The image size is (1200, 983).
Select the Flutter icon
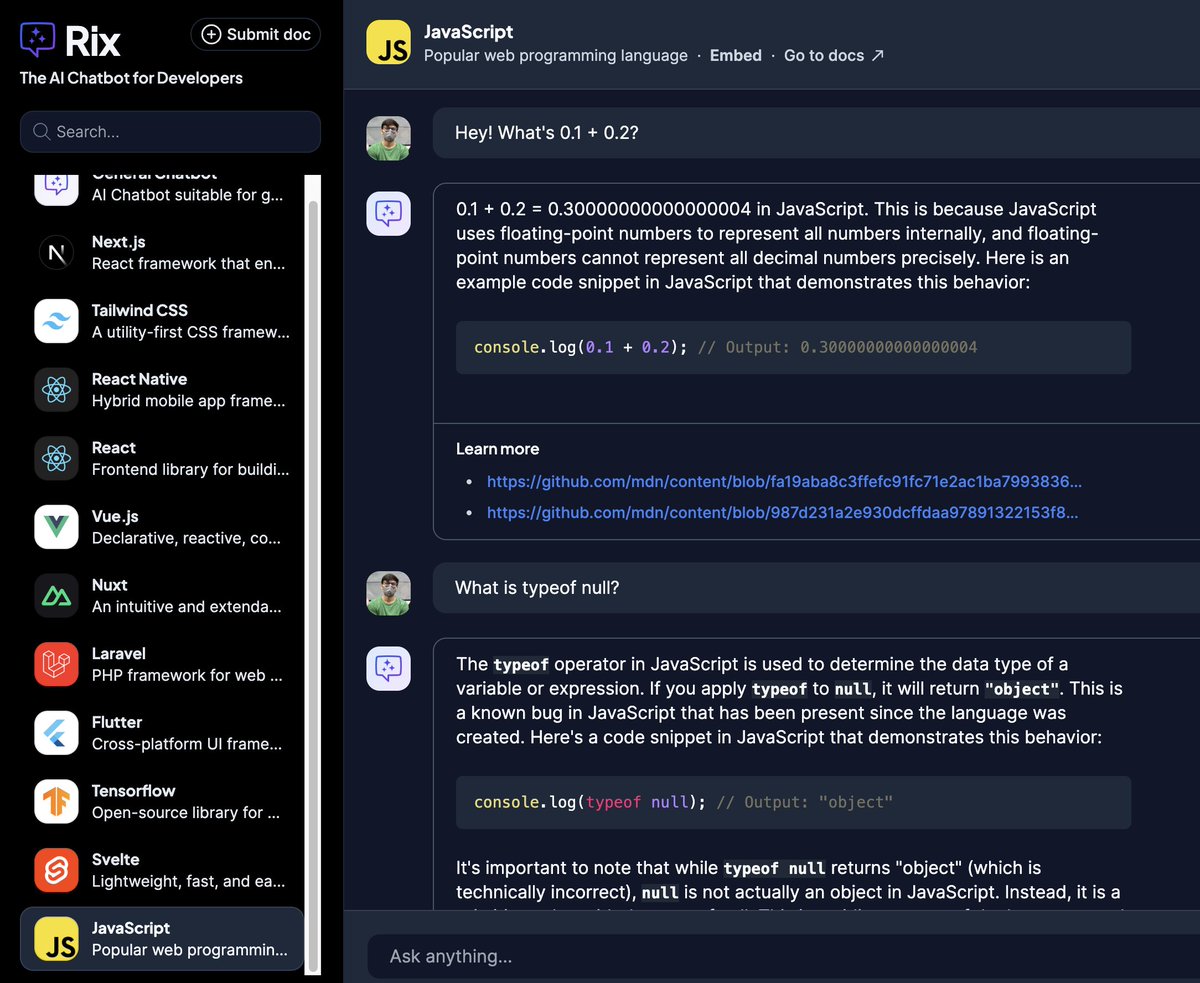click(x=56, y=733)
